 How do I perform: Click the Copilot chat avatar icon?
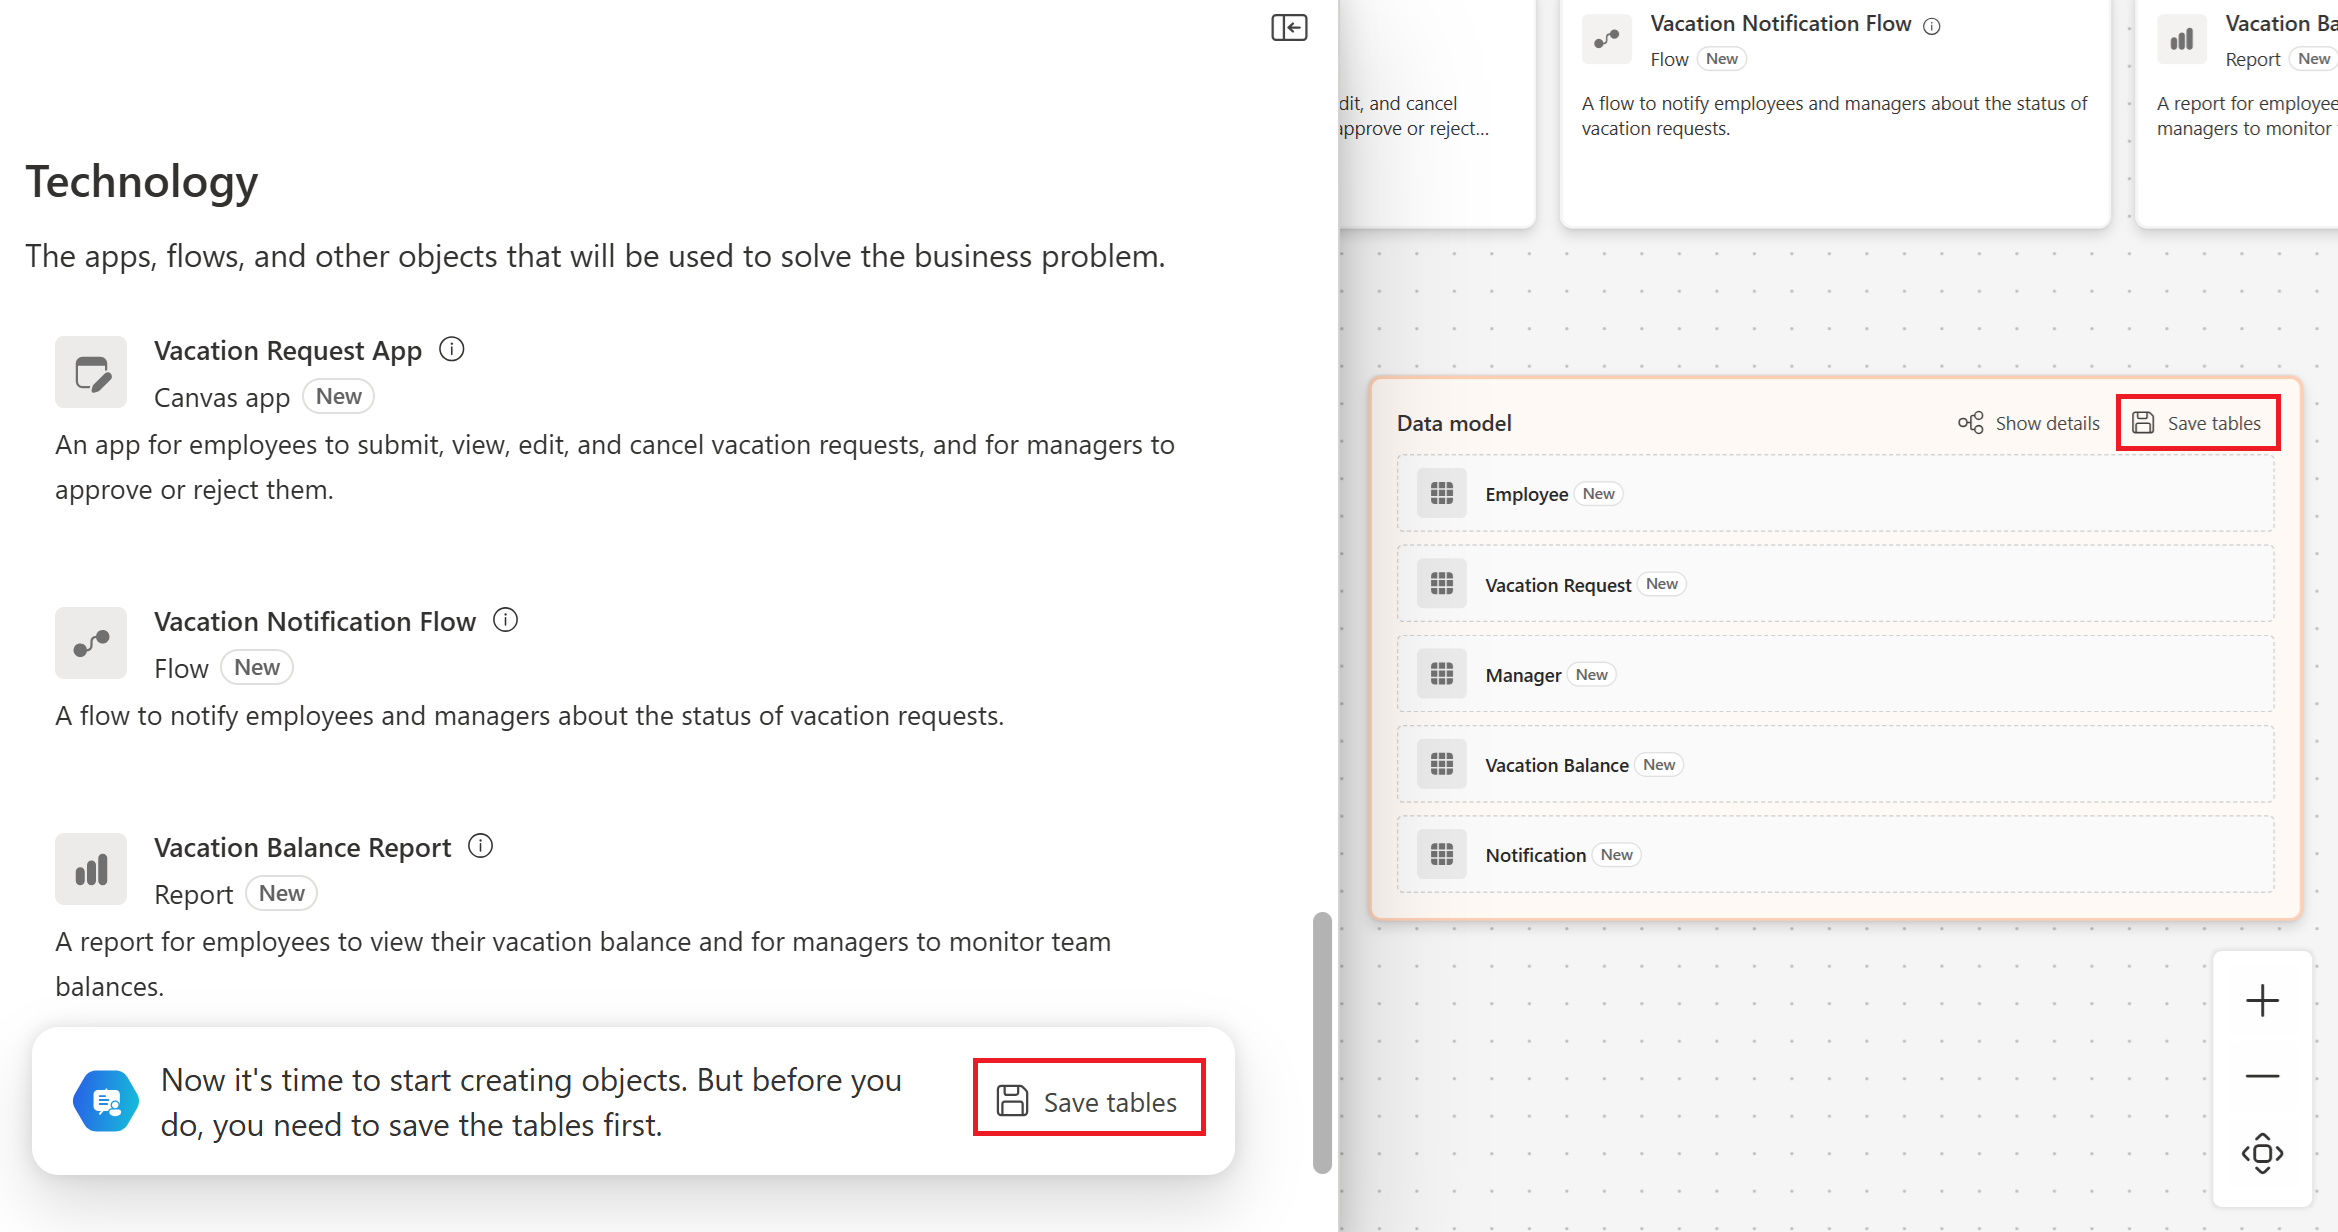point(106,1101)
